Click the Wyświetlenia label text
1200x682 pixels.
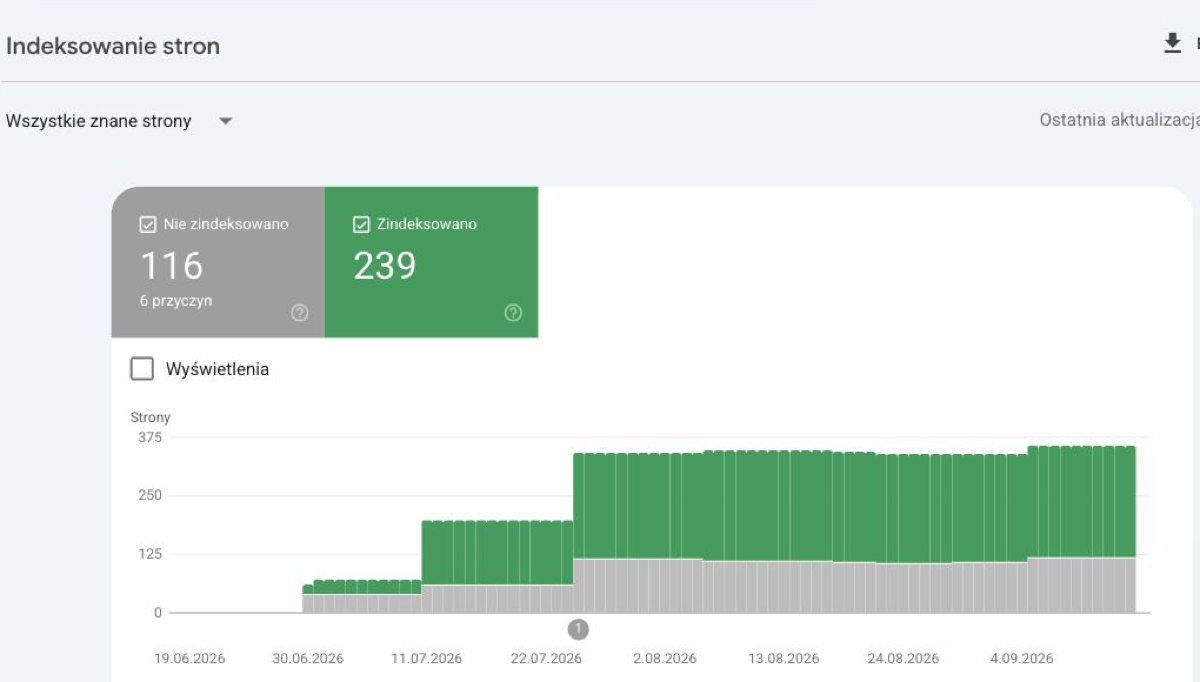coord(217,369)
